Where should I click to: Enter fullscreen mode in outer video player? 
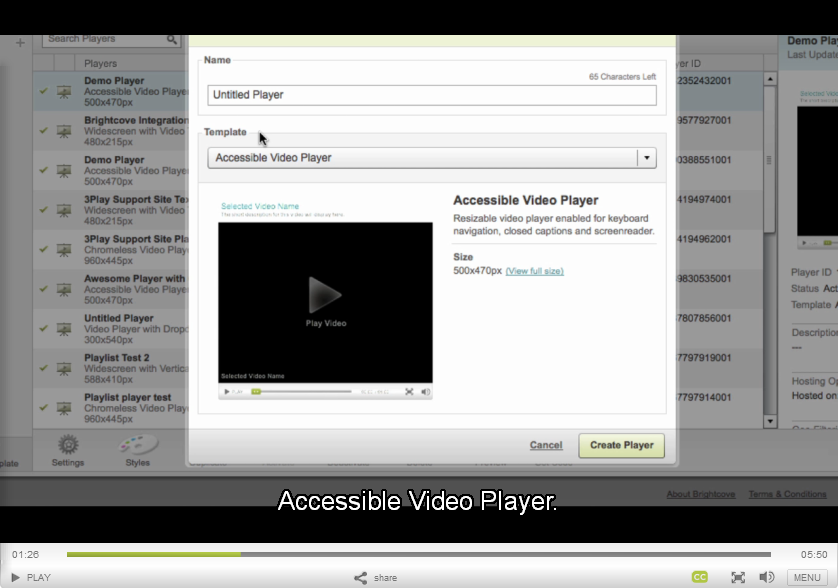click(738, 577)
